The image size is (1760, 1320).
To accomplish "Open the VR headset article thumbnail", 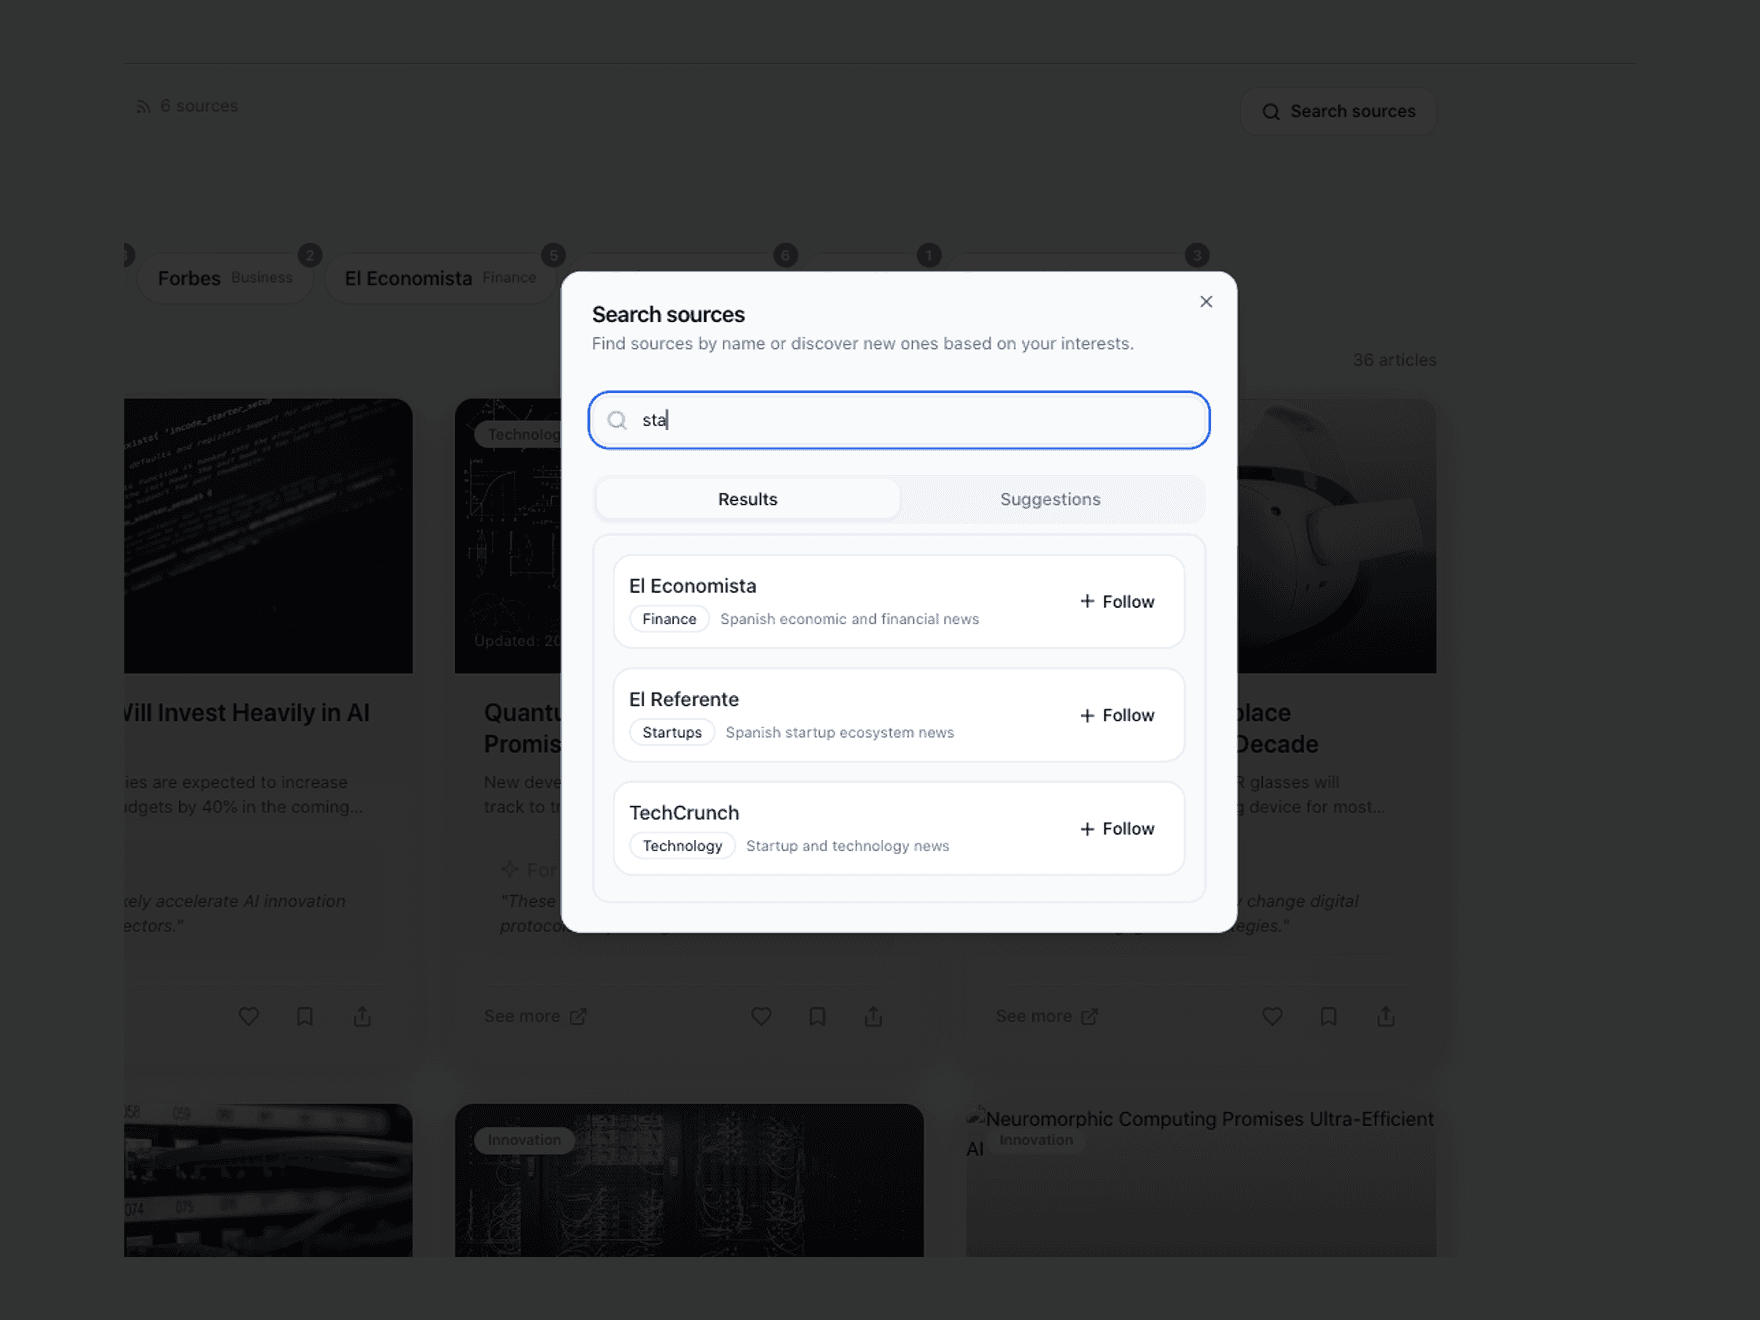I will tap(1336, 536).
